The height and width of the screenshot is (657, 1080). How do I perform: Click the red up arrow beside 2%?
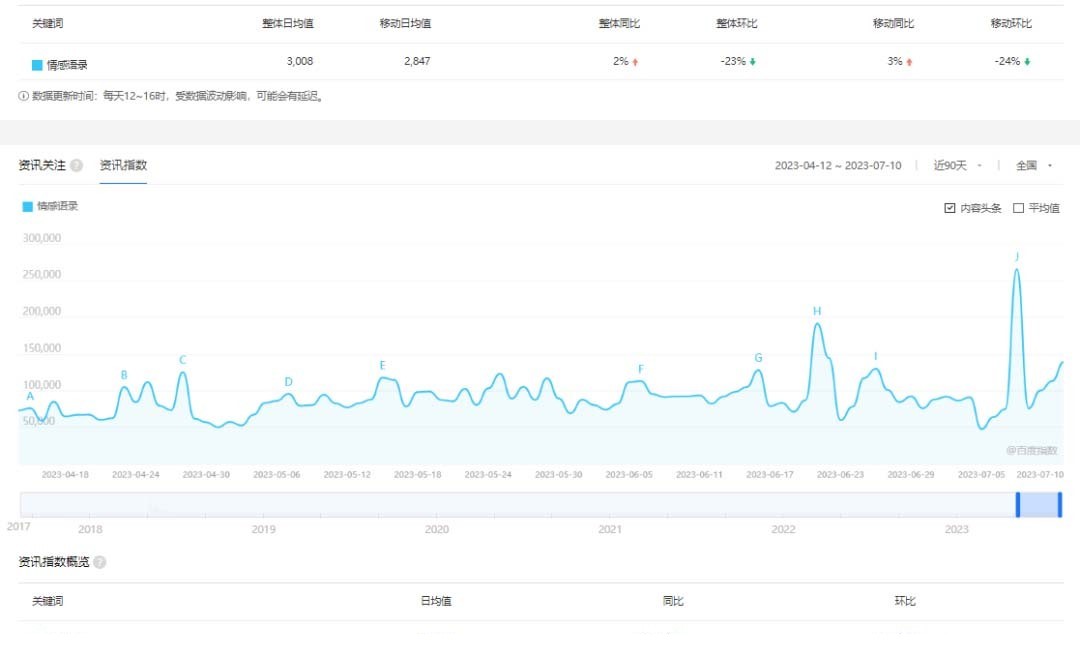pos(635,62)
